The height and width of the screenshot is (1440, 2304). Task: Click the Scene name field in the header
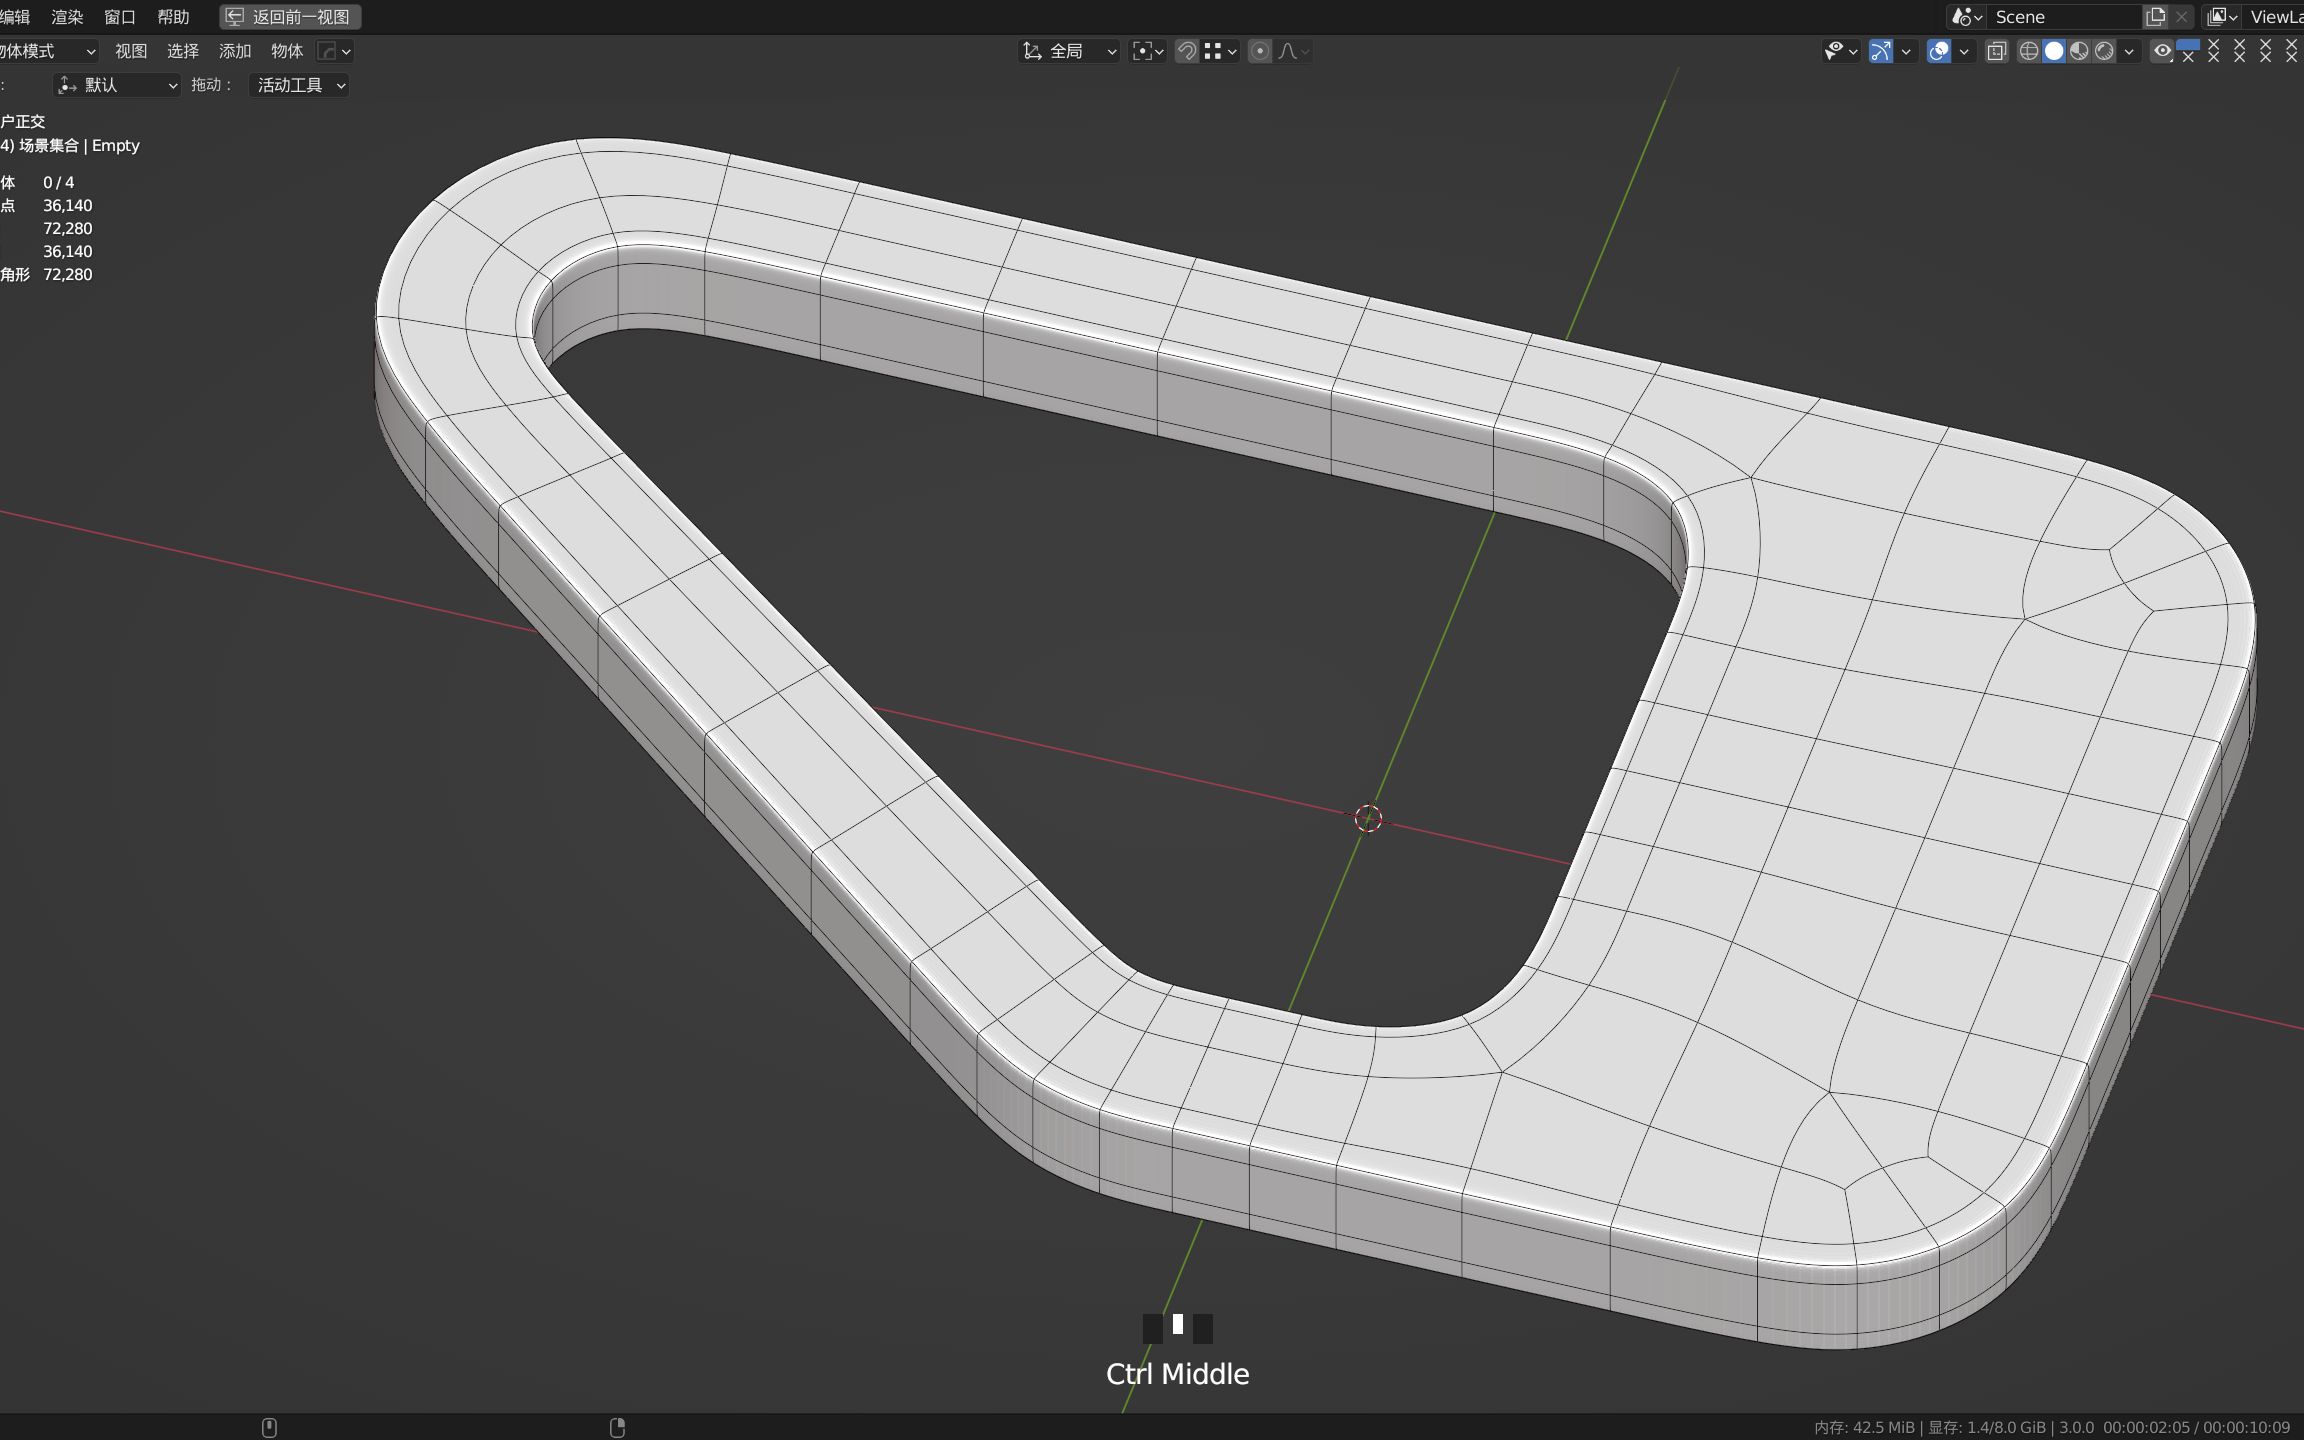click(2060, 16)
